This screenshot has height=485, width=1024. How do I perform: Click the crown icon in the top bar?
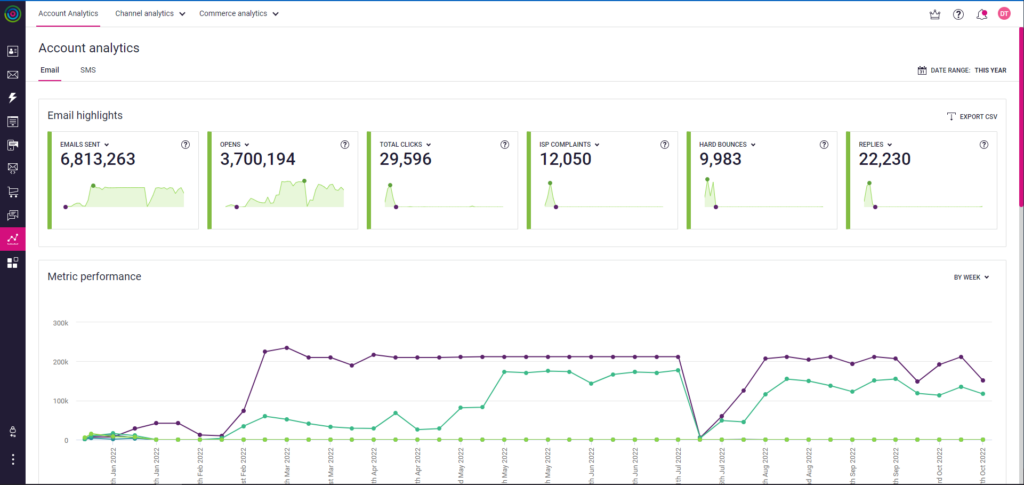(x=935, y=14)
